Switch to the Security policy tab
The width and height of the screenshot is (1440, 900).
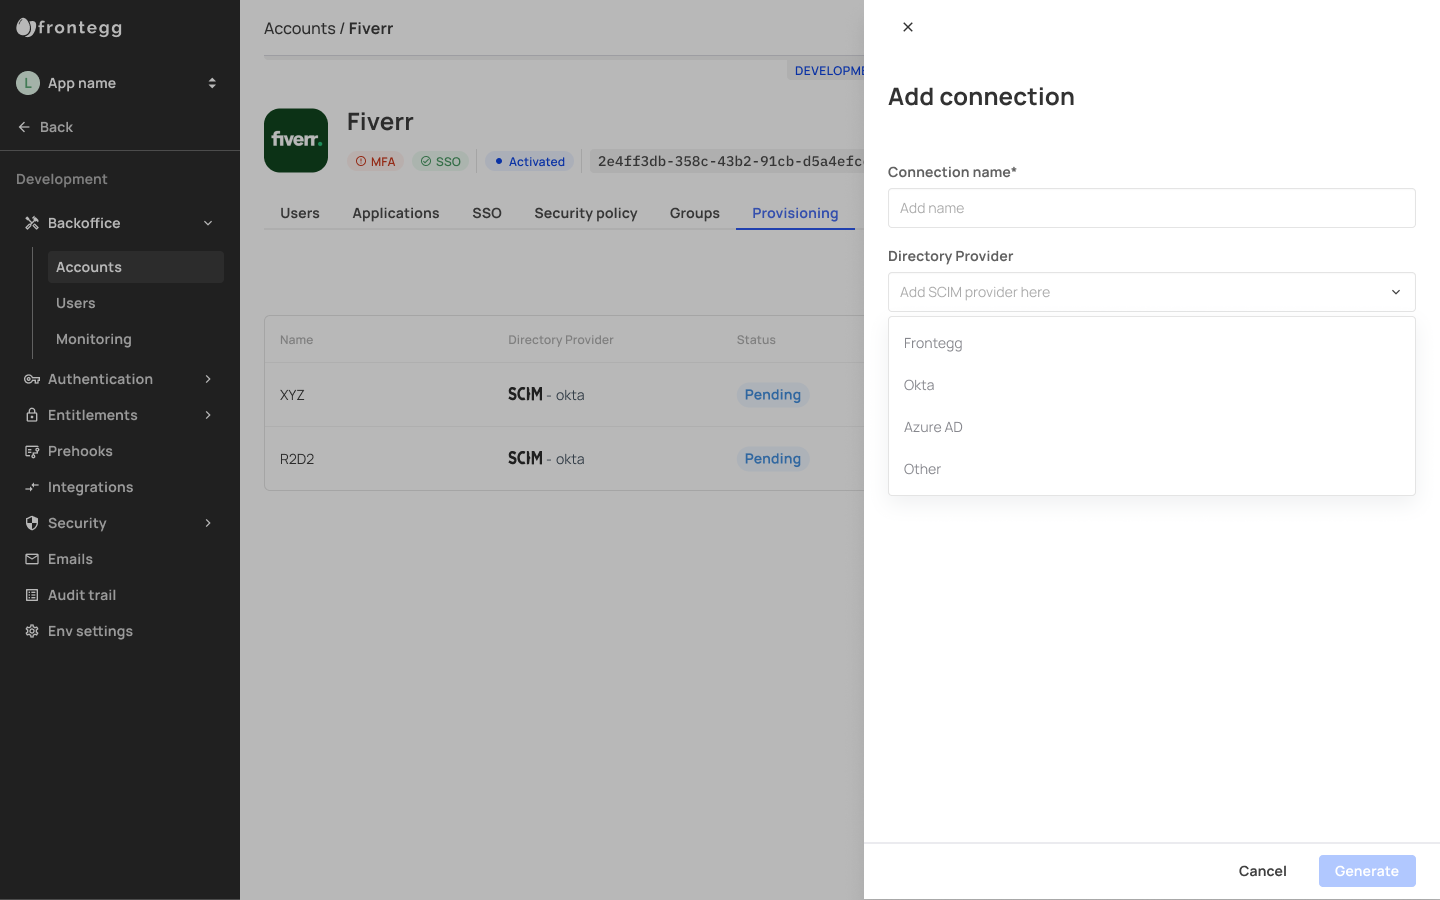pos(586,213)
